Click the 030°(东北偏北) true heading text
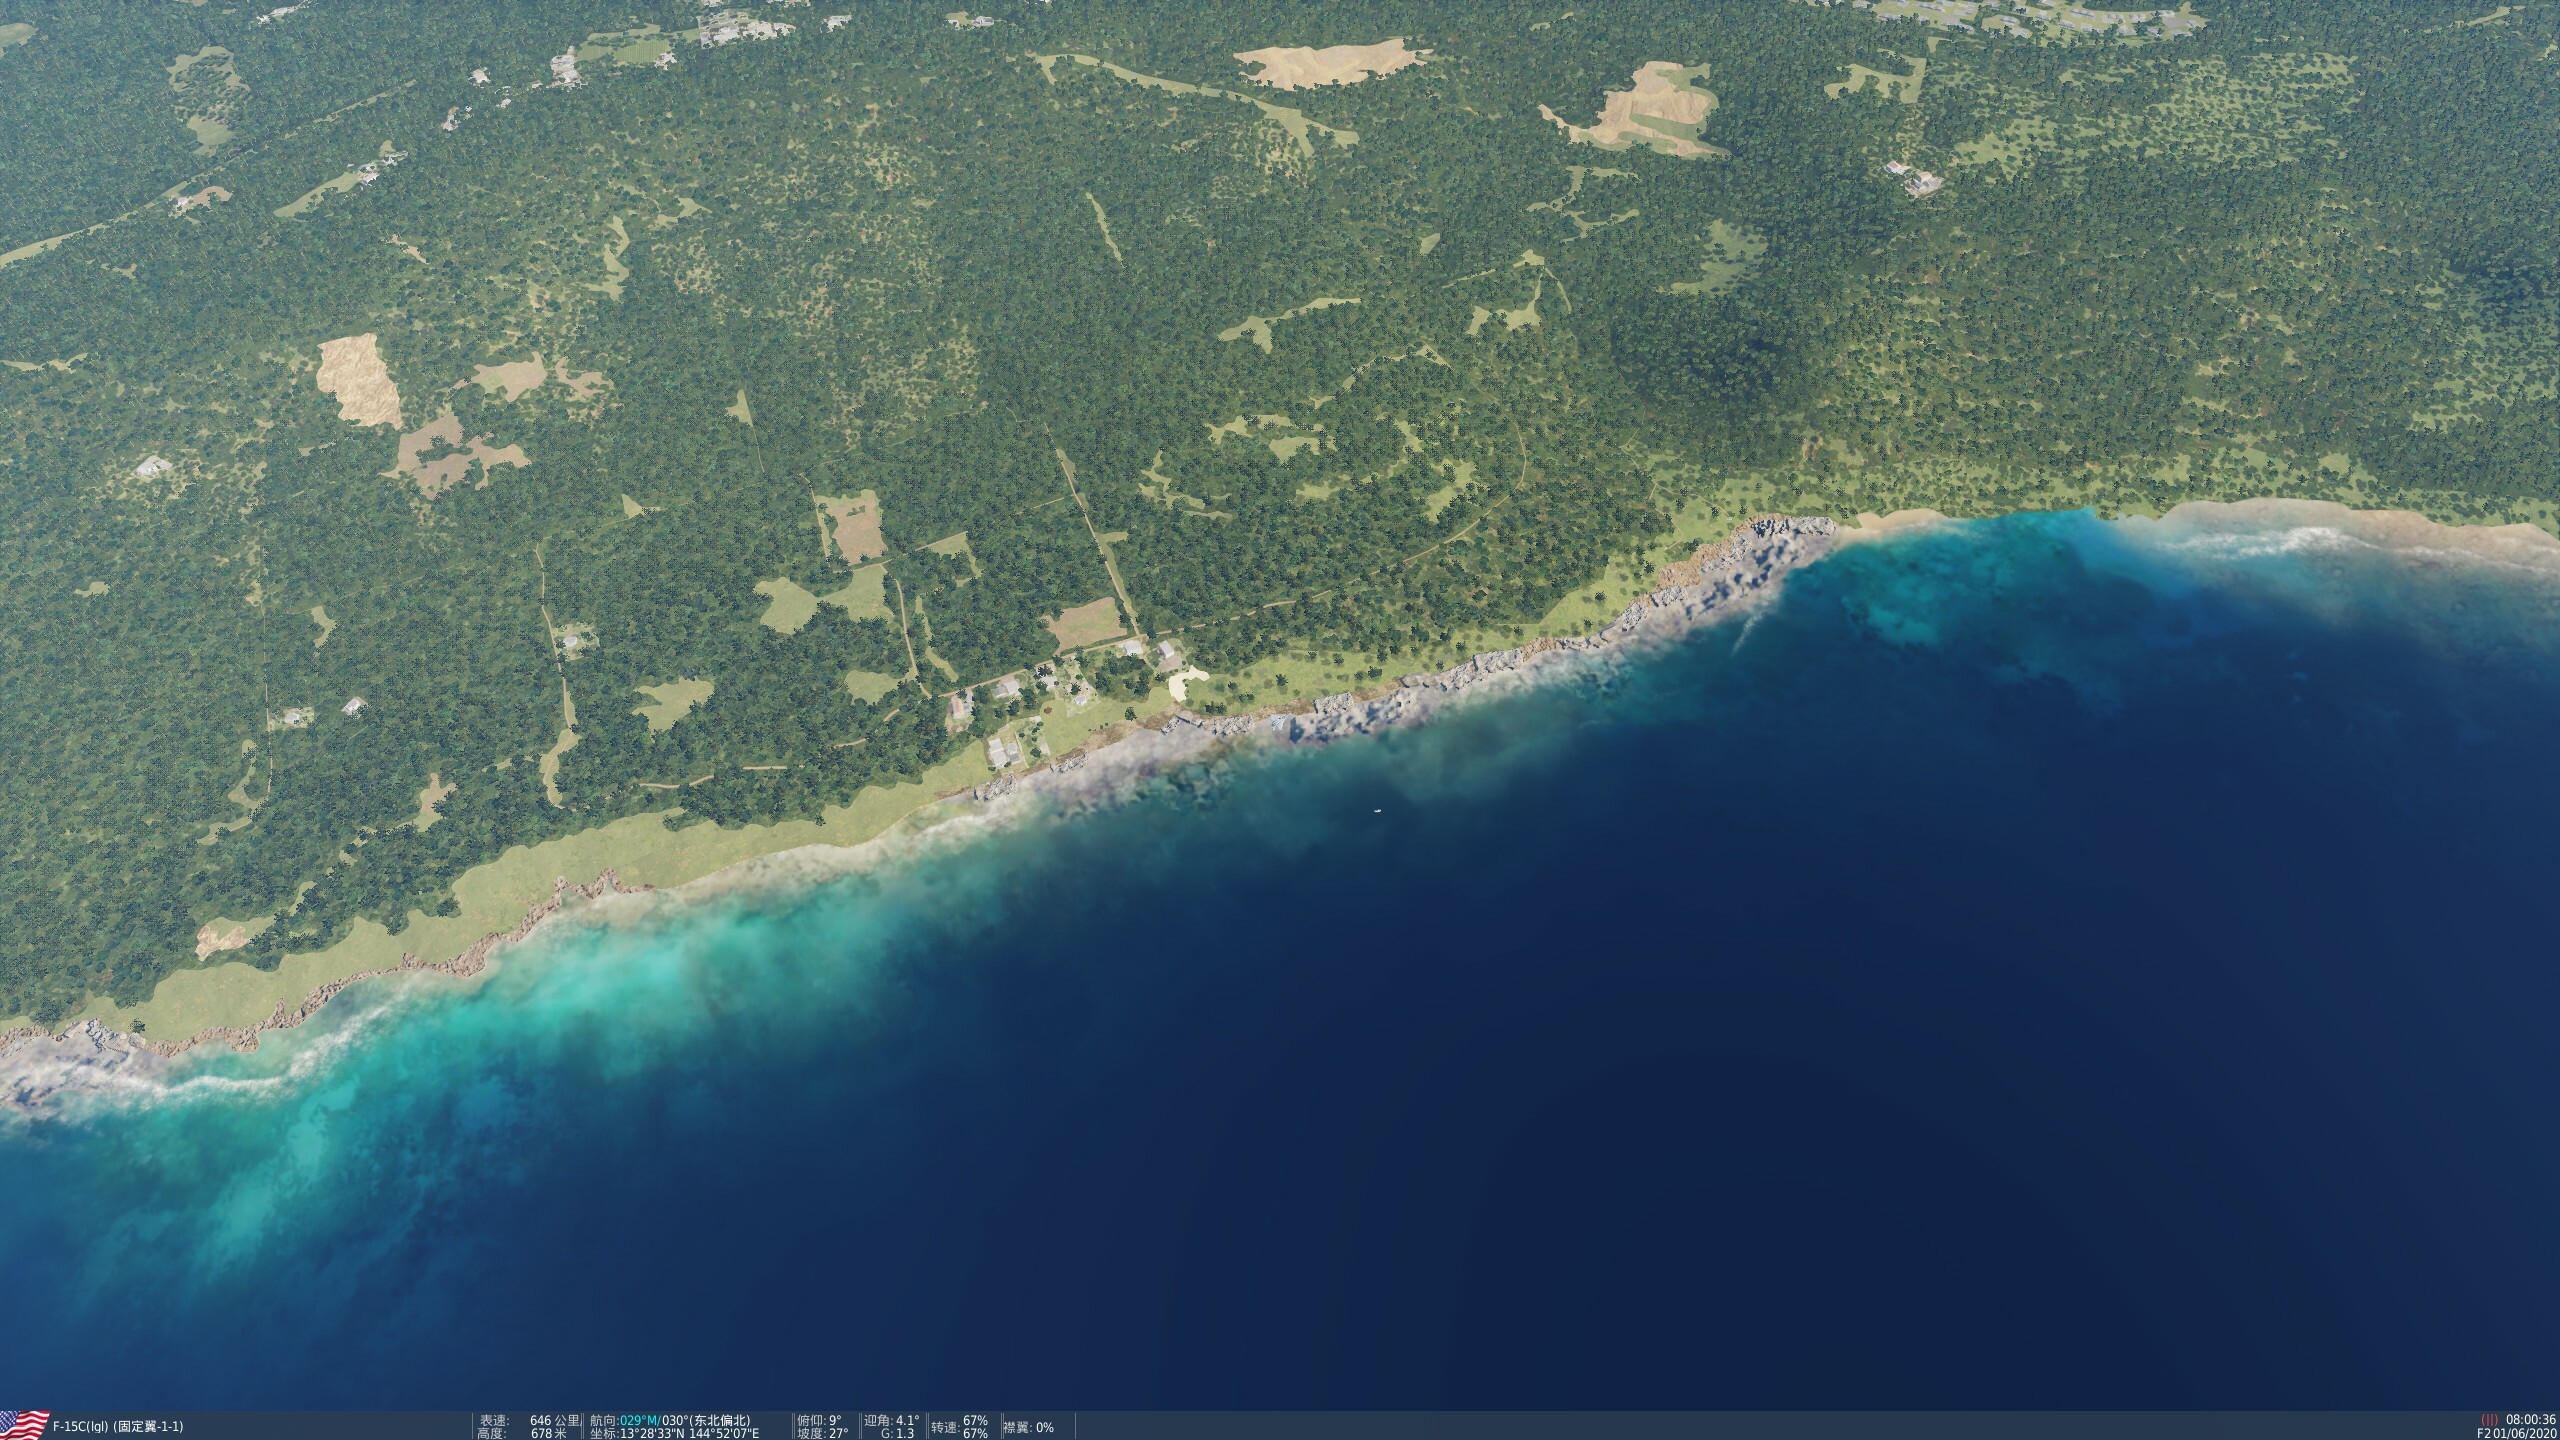Image resolution: width=2560 pixels, height=1440 pixels. pyautogui.click(x=706, y=1420)
